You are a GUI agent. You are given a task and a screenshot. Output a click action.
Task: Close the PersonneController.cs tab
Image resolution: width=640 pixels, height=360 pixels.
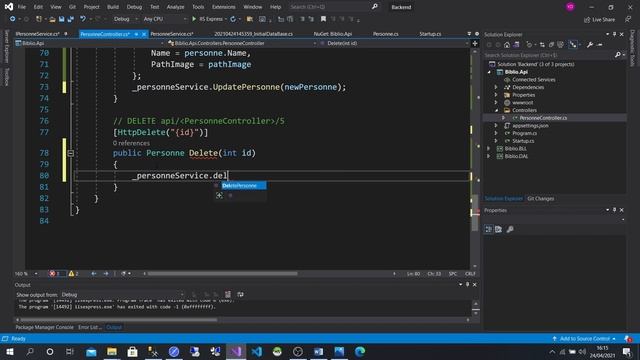coord(144,34)
